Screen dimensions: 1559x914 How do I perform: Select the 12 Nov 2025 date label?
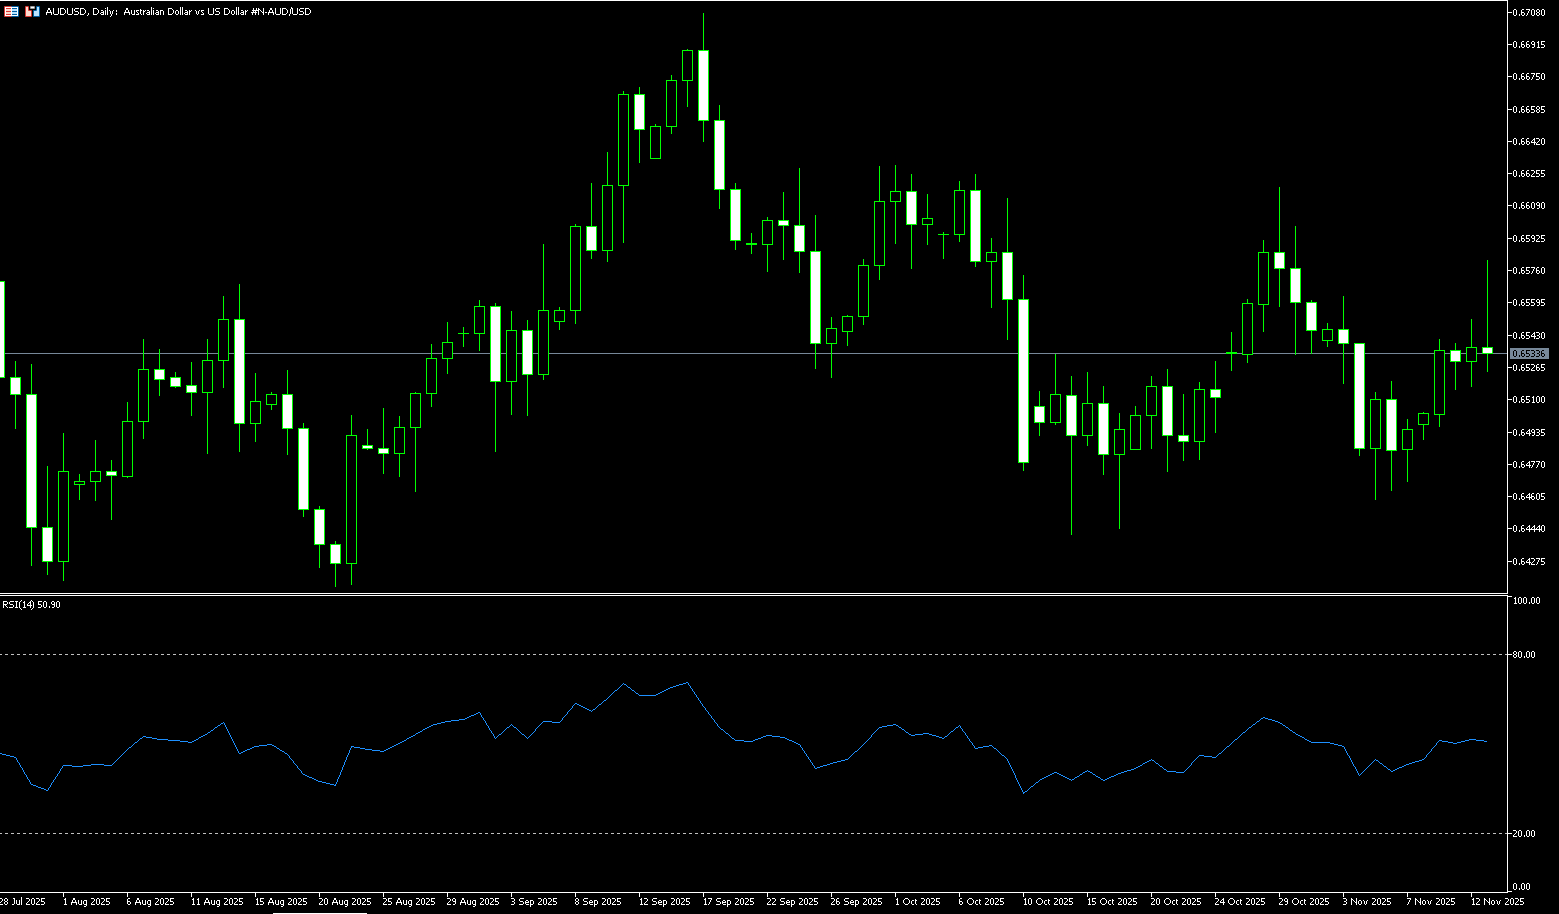coord(1497,902)
